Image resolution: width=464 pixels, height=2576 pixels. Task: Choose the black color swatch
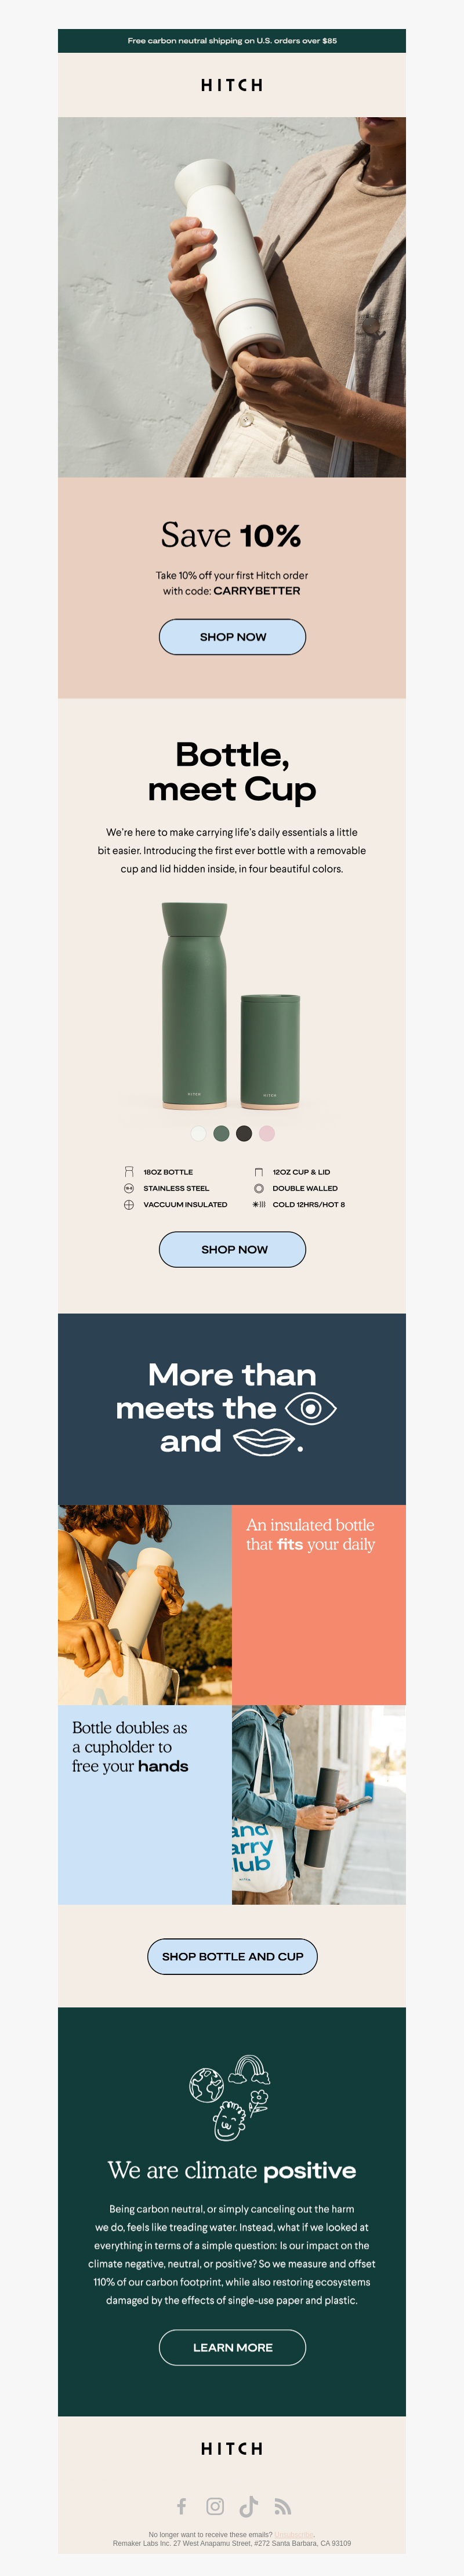point(244,1133)
